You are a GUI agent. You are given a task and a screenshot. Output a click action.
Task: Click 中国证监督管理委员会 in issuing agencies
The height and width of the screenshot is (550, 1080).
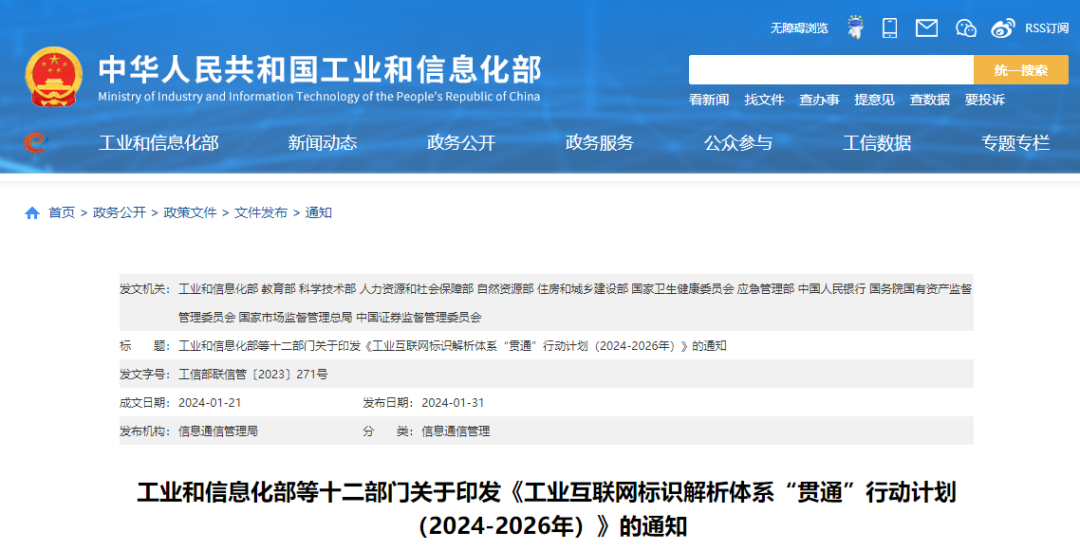pyautogui.click(x=419, y=318)
